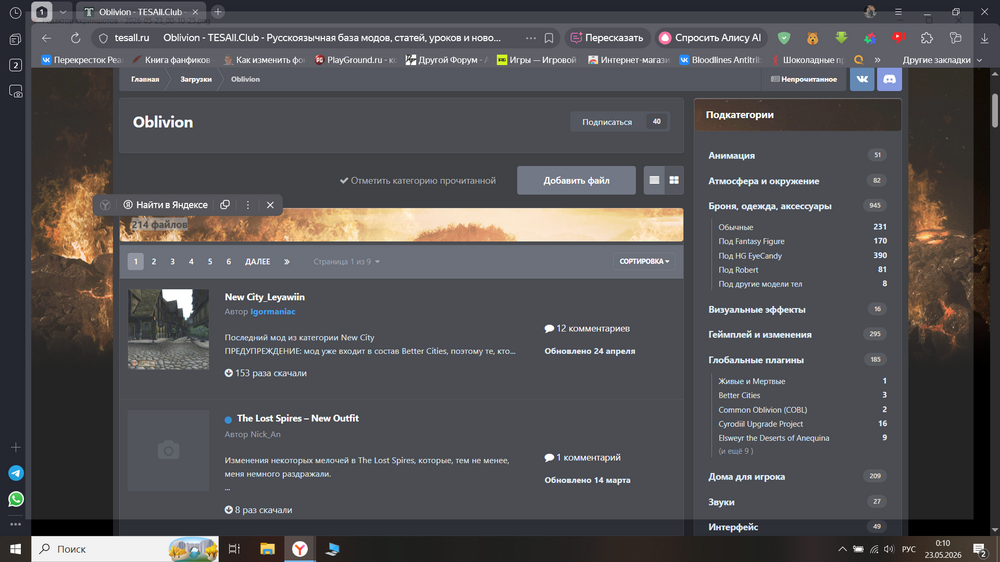Mark category as read (Отметить категорию прочитанной)
Viewport: 1000px width, 562px height.
tap(418, 181)
